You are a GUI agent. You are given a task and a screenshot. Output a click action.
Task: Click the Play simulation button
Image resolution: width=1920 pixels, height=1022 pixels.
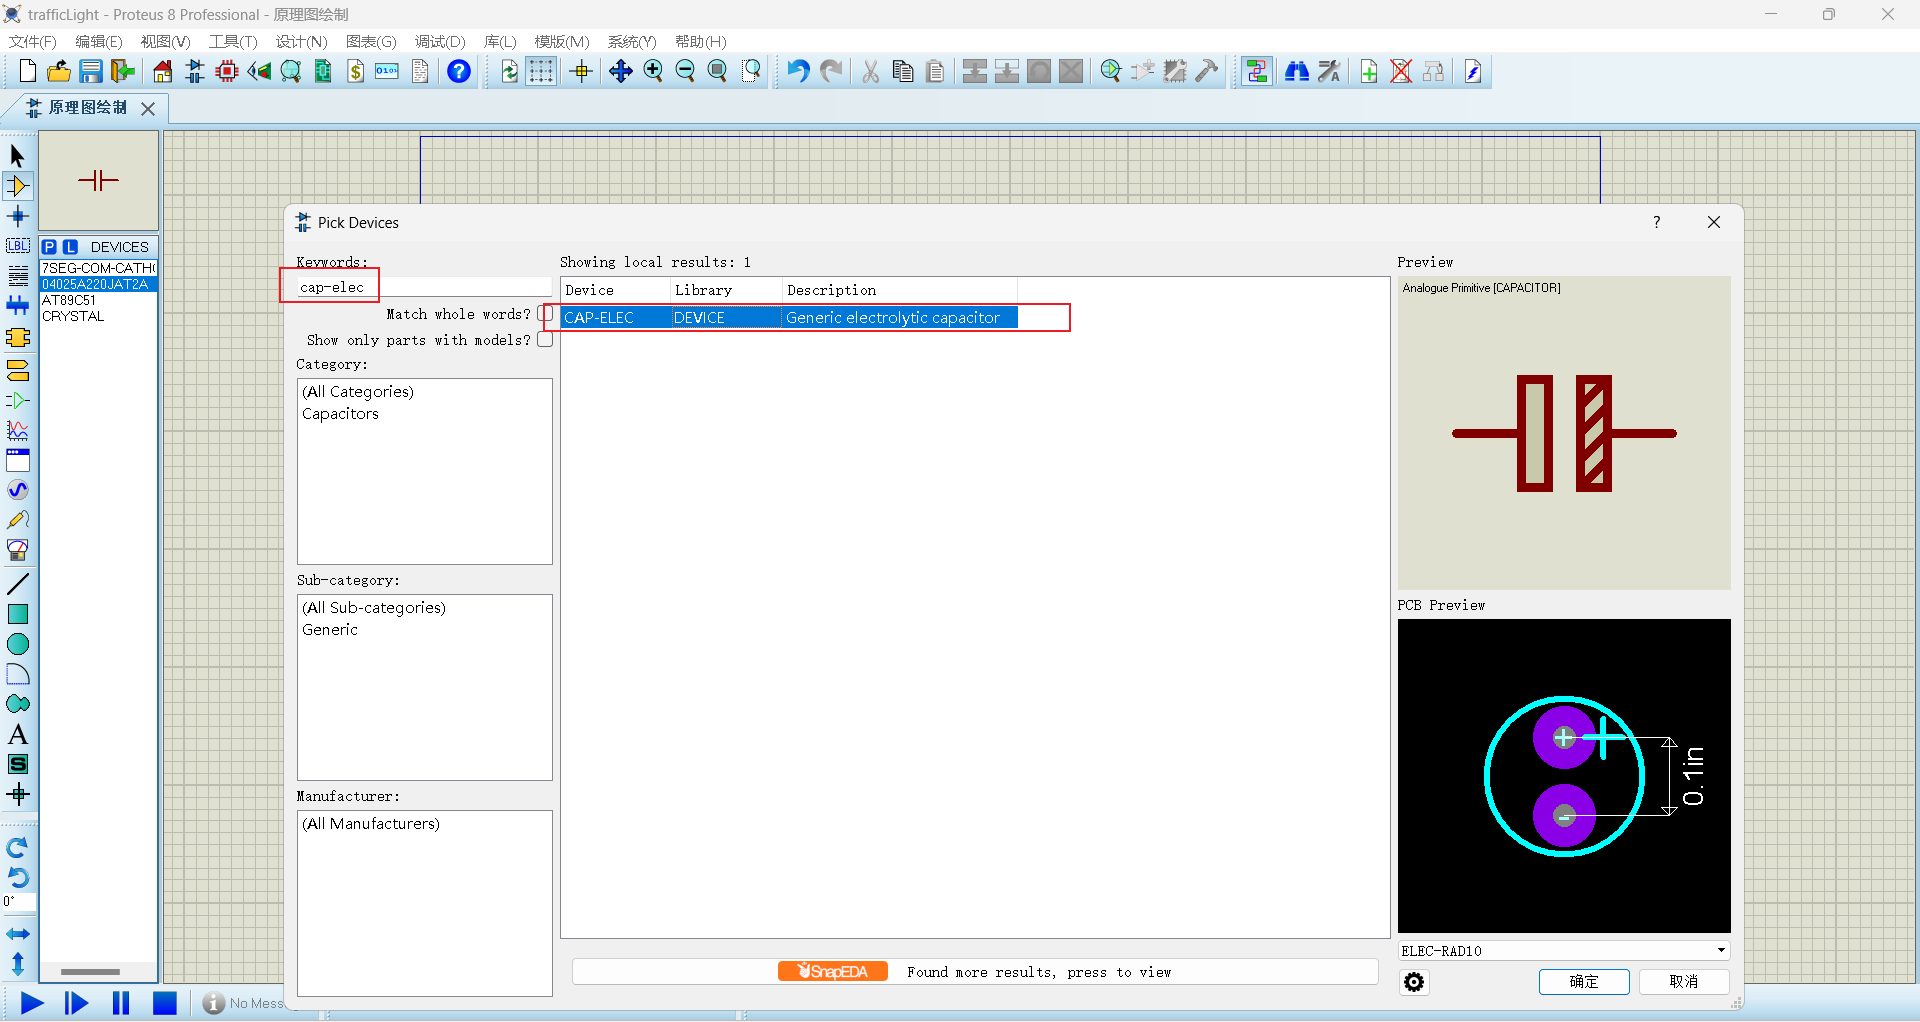32,1003
